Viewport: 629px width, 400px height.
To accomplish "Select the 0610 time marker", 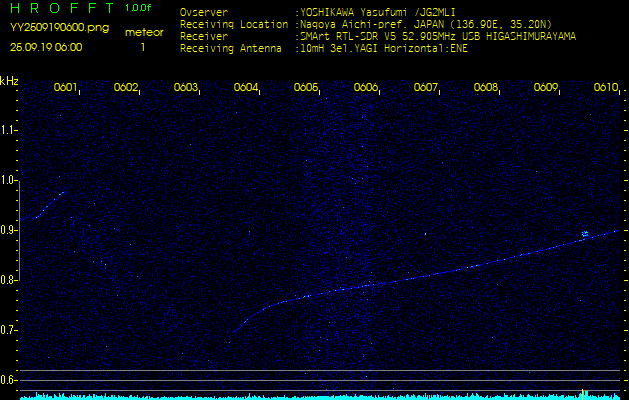I will (606, 88).
